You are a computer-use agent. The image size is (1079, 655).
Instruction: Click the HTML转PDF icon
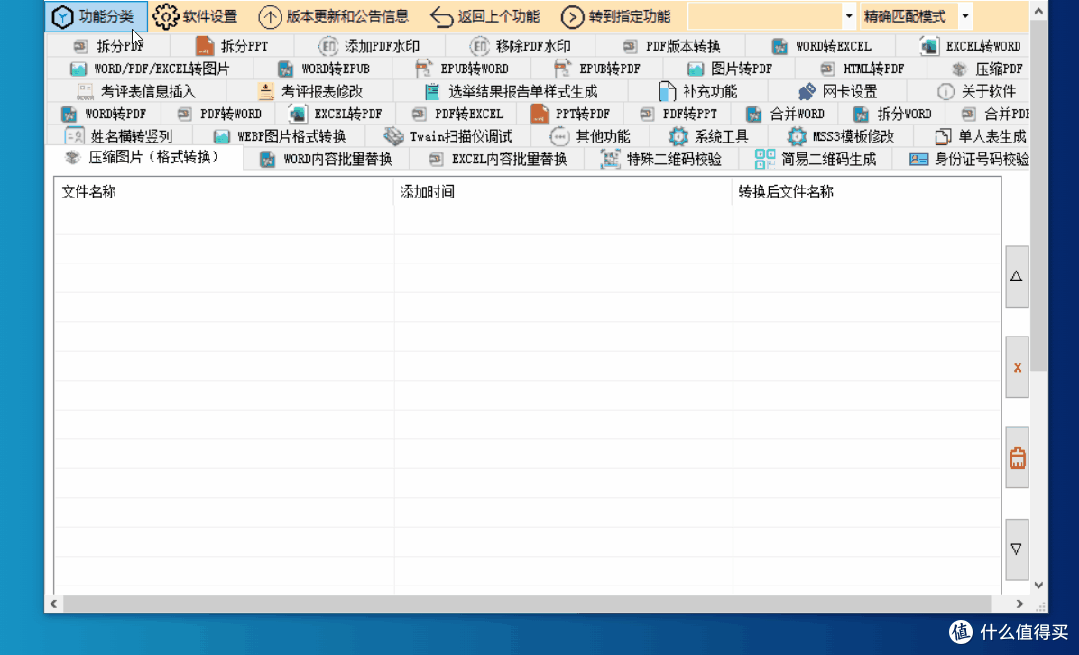click(827, 69)
